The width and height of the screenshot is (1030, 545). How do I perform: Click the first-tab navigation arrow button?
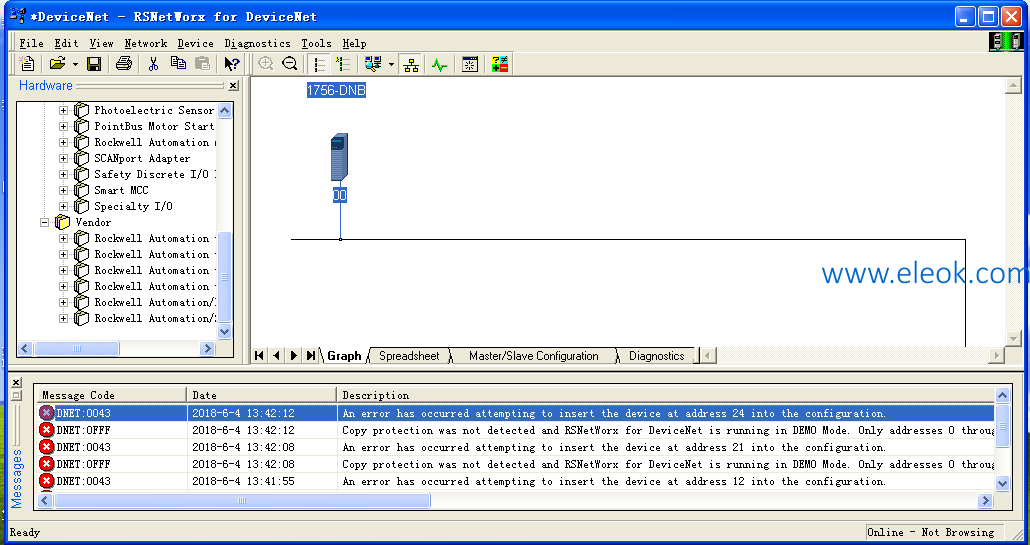[259, 355]
